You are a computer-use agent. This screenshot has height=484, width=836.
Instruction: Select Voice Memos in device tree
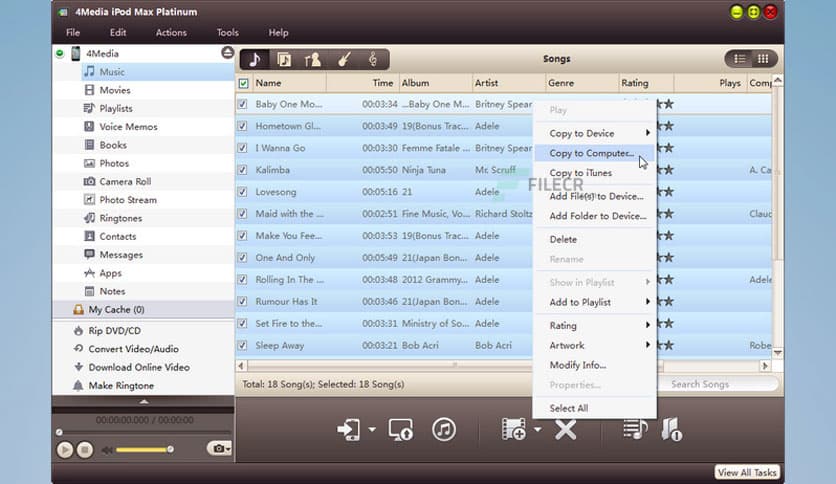128,127
